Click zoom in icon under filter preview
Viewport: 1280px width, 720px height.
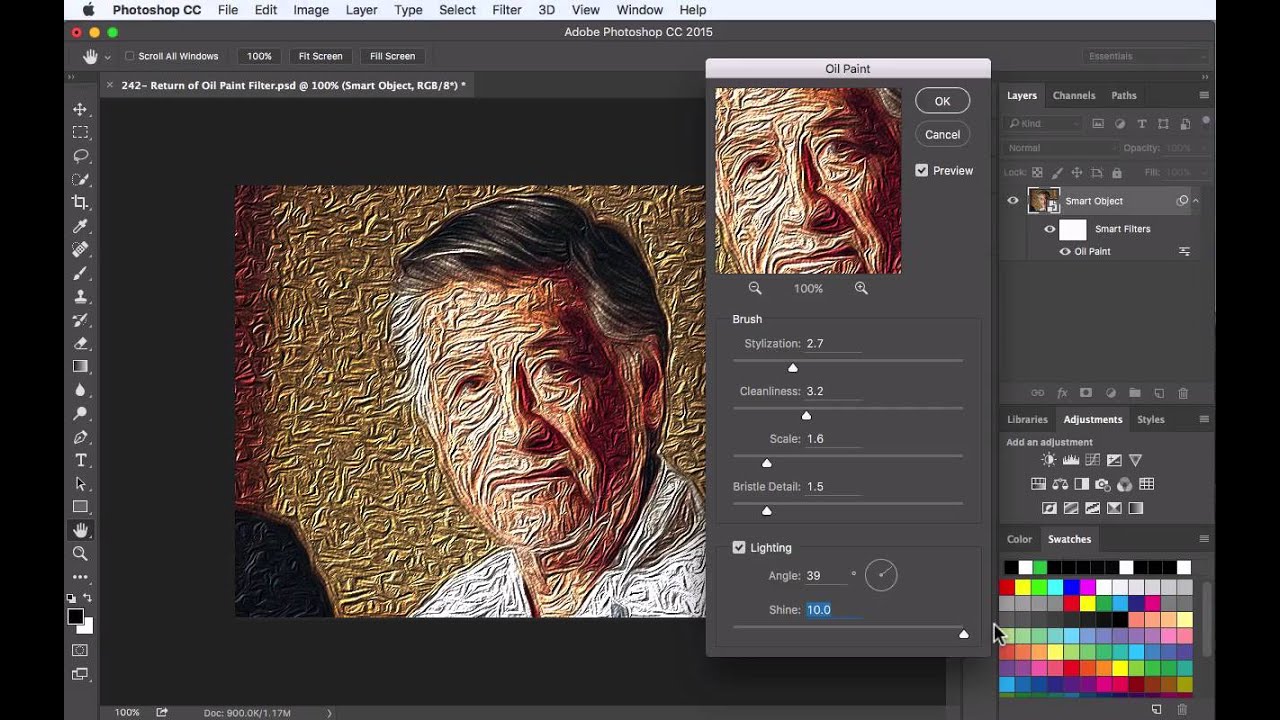click(861, 288)
